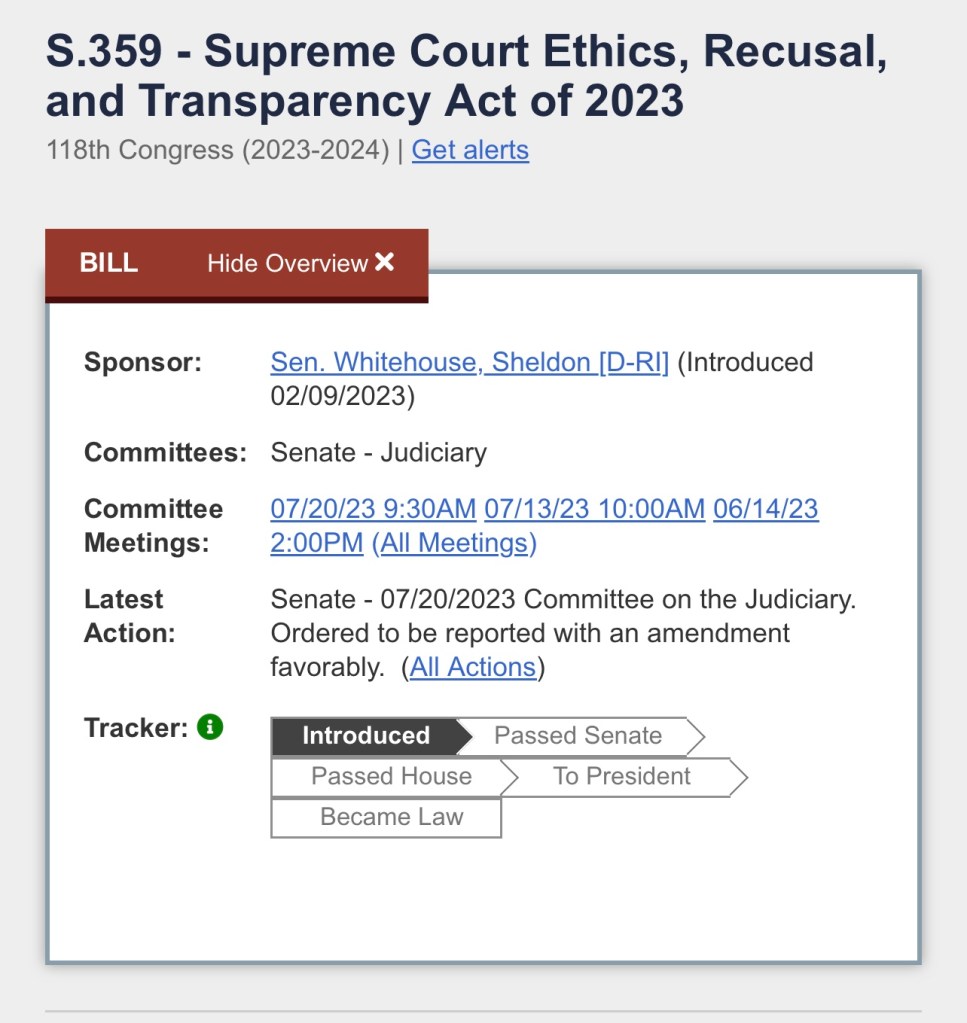
Task: View All Meetings for this bill
Action: [x=454, y=543]
